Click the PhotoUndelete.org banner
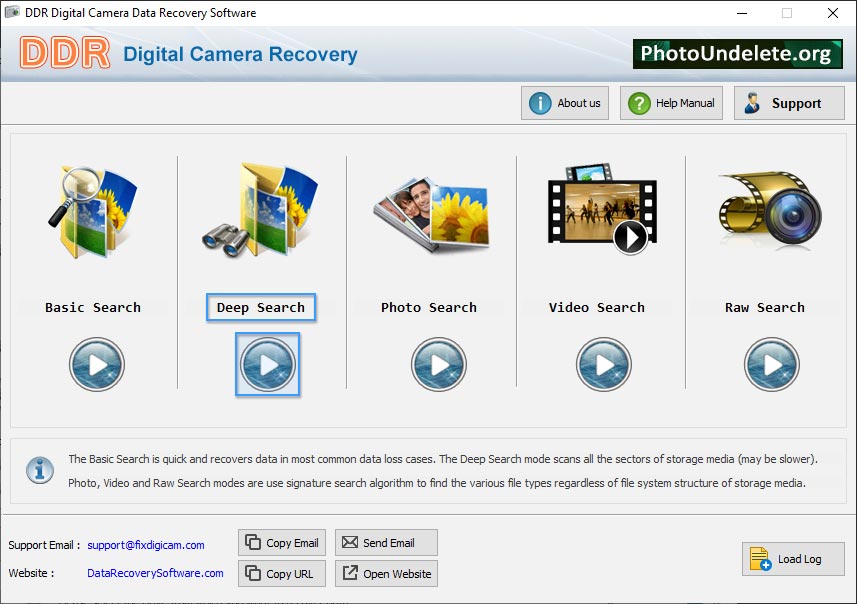 pos(737,54)
